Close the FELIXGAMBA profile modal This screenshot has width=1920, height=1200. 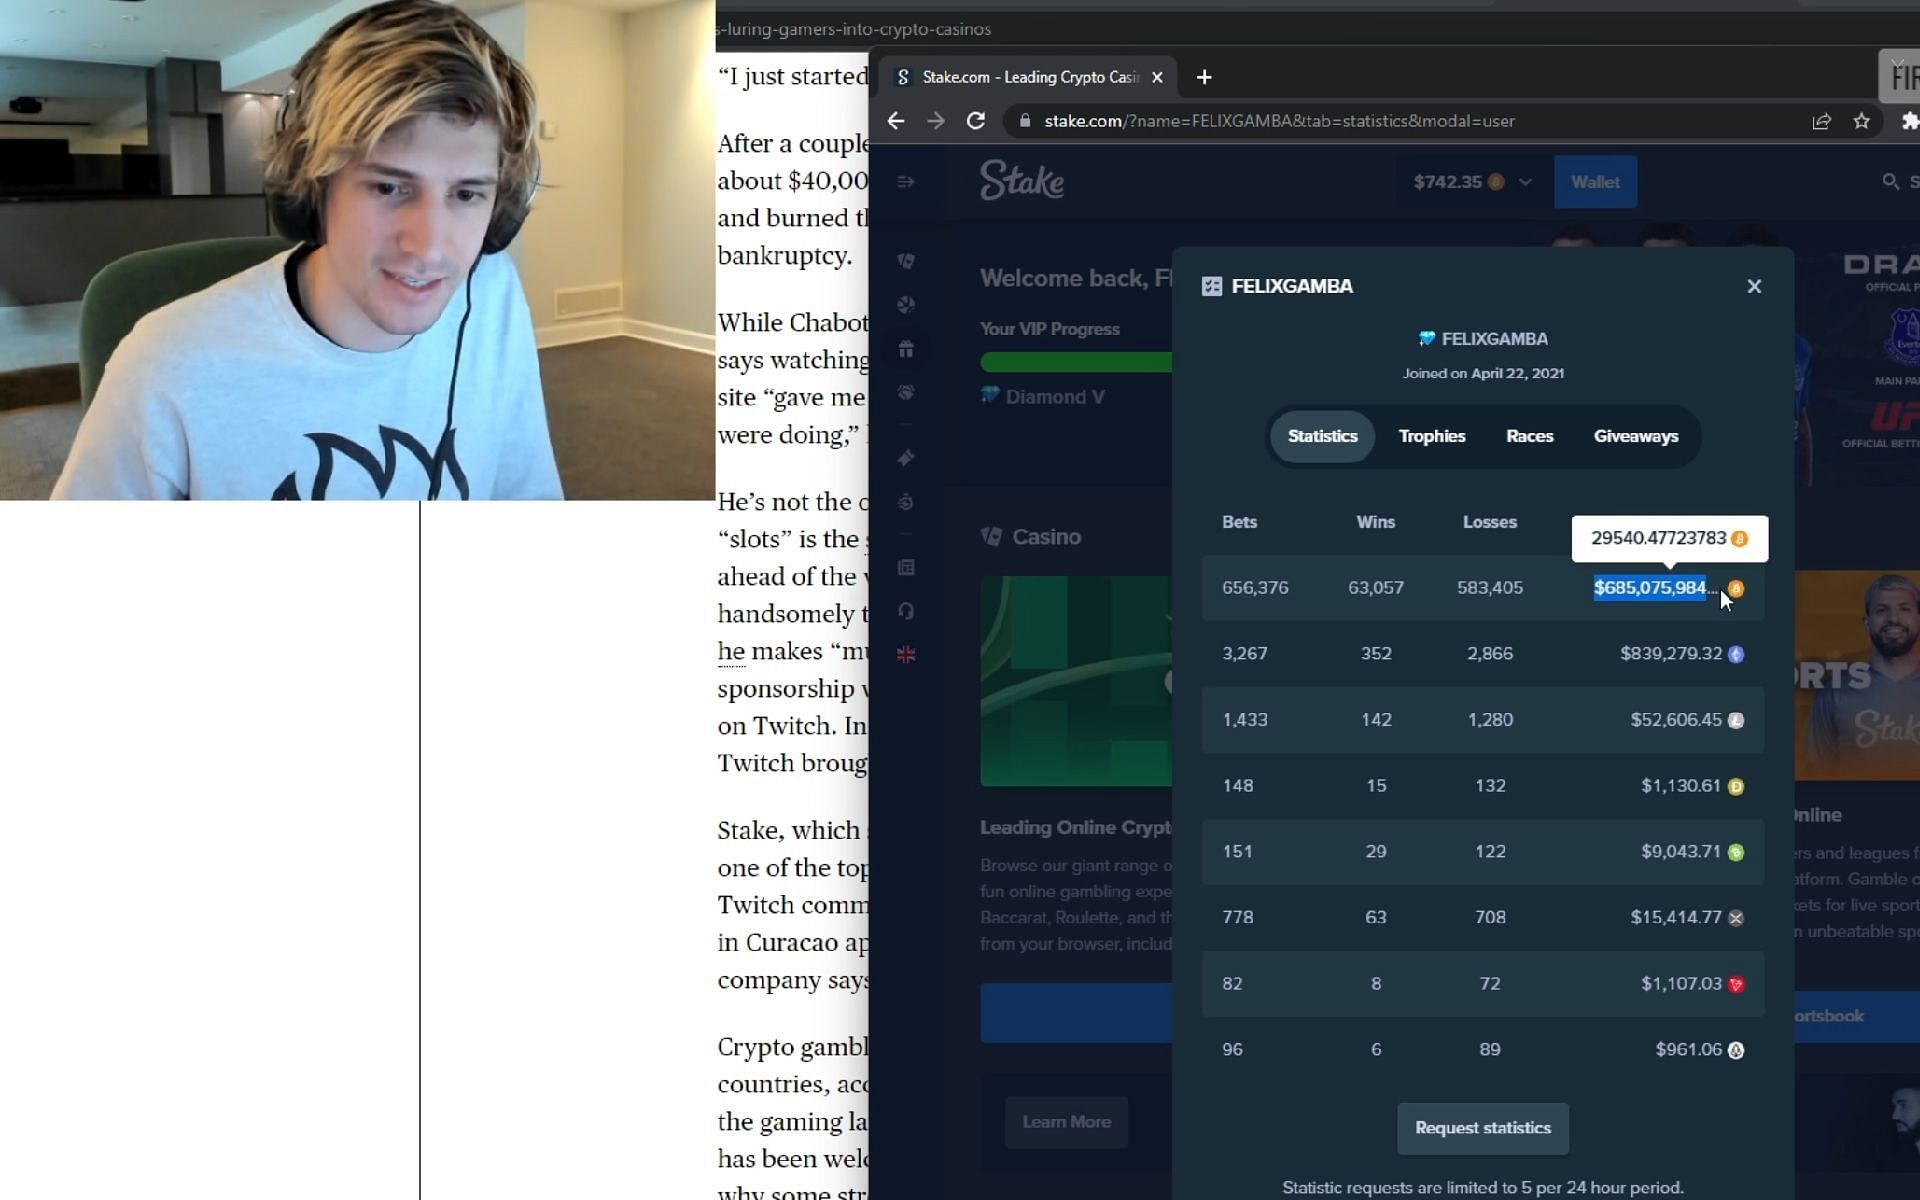tap(1754, 286)
